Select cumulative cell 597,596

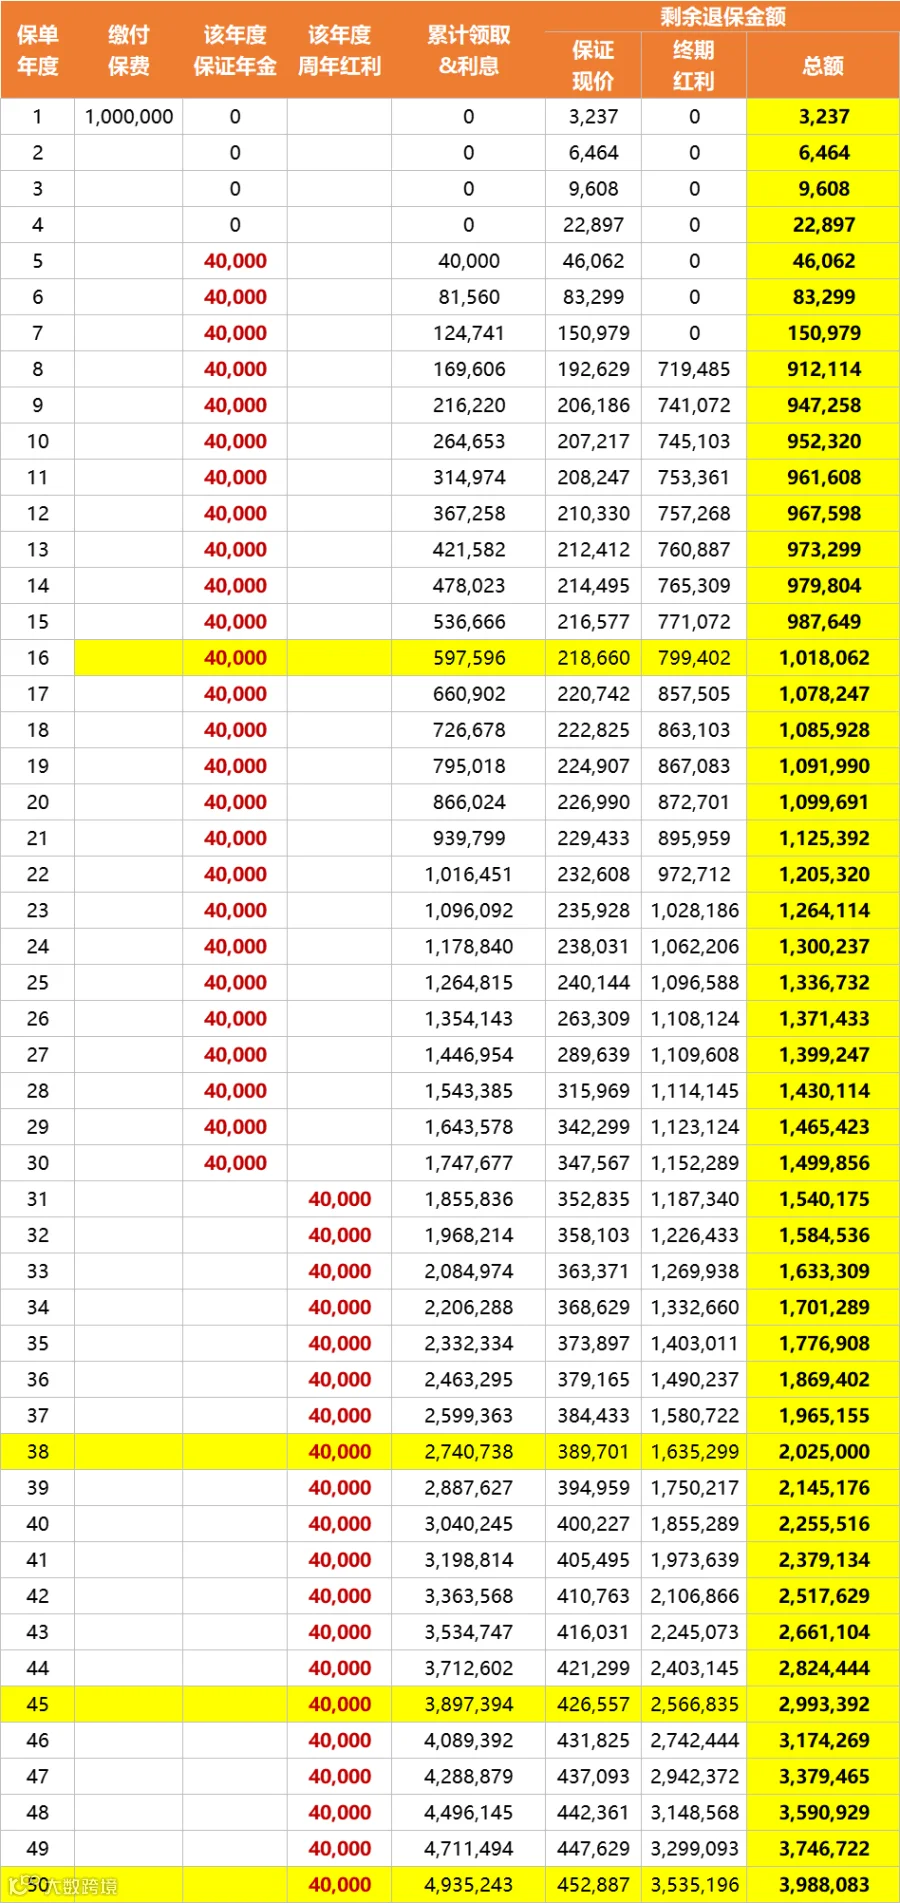pyautogui.click(x=468, y=658)
